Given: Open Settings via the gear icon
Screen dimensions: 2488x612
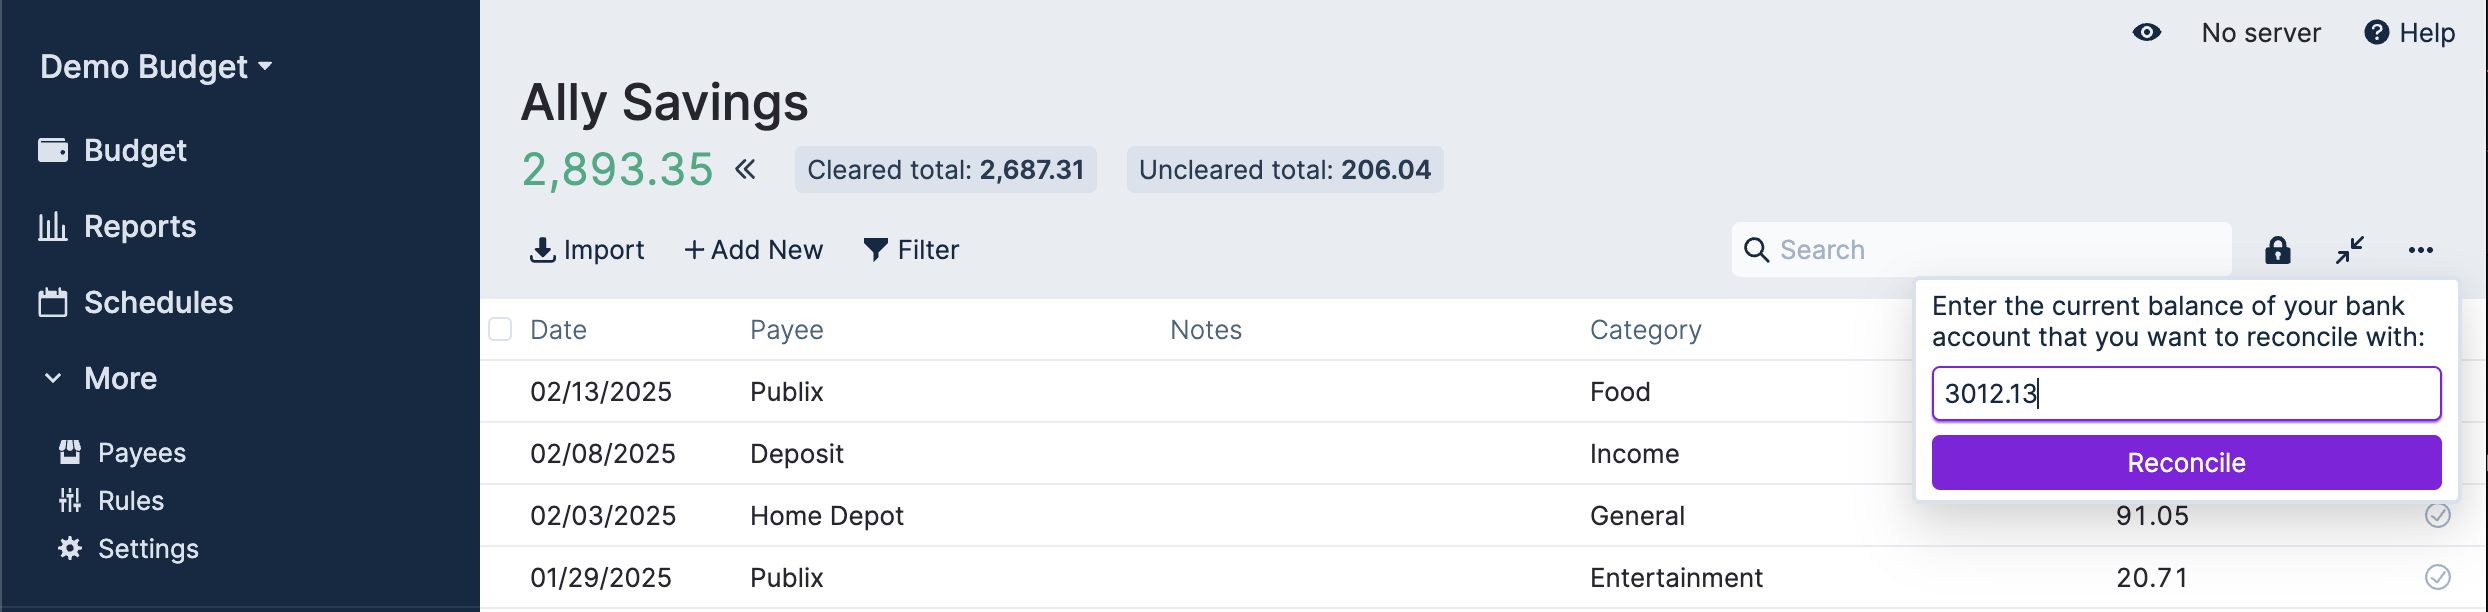Looking at the screenshot, I should pyautogui.click(x=70, y=549).
